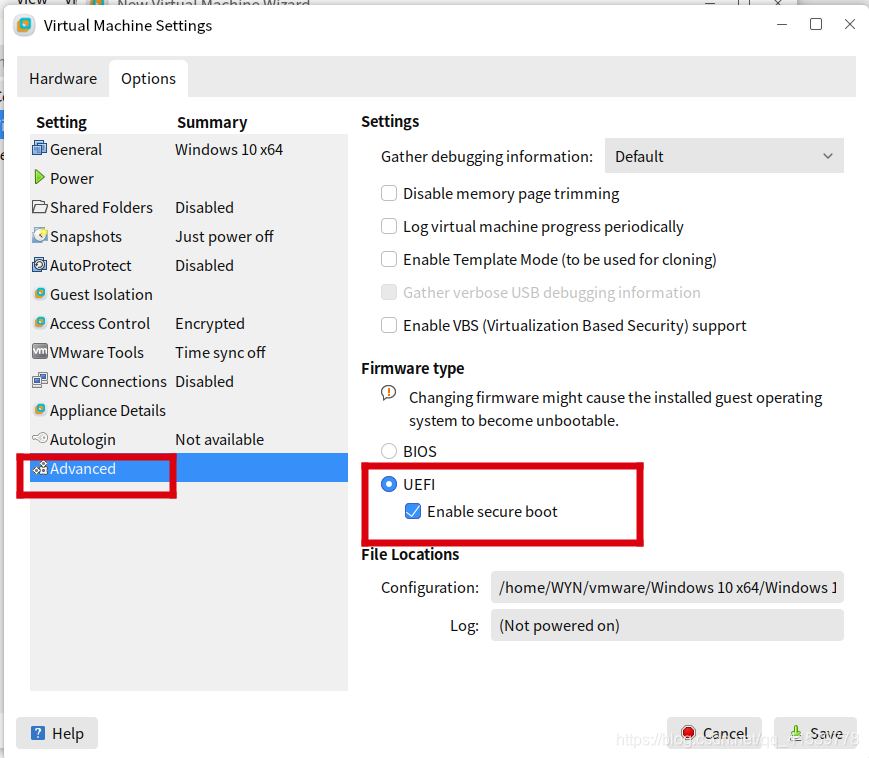The height and width of the screenshot is (758, 869).
Task: Click the Cancel button
Action: 714,733
